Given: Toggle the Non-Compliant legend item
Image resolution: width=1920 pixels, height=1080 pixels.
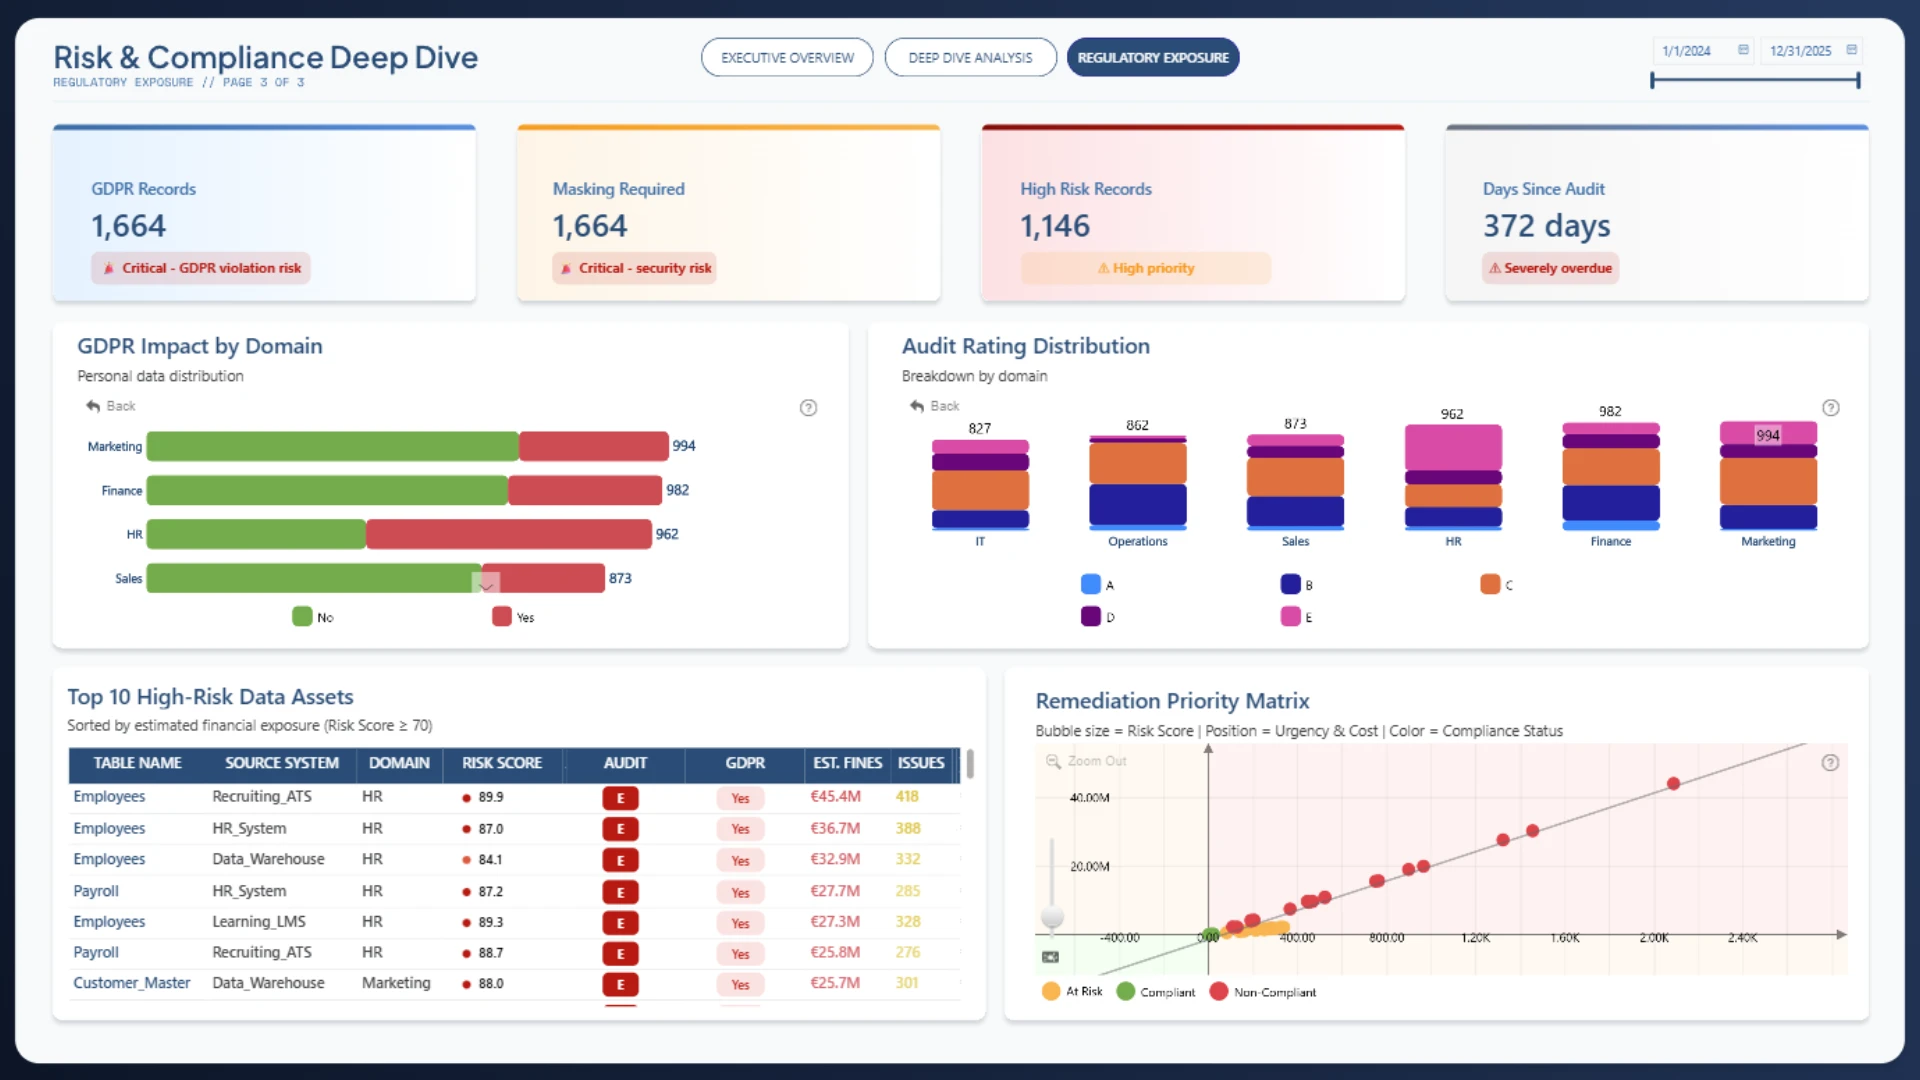Looking at the screenshot, I should click(x=1218, y=992).
